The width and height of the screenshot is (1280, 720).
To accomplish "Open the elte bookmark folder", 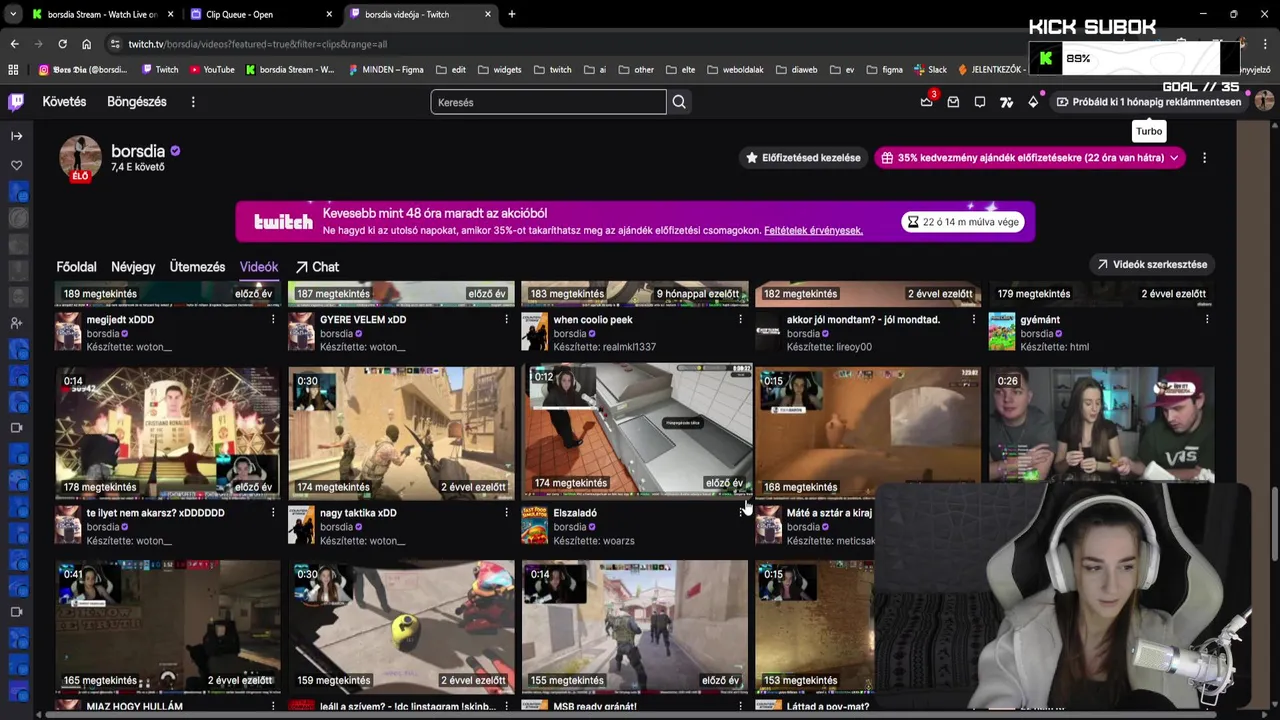I will click(x=680, y=70).
